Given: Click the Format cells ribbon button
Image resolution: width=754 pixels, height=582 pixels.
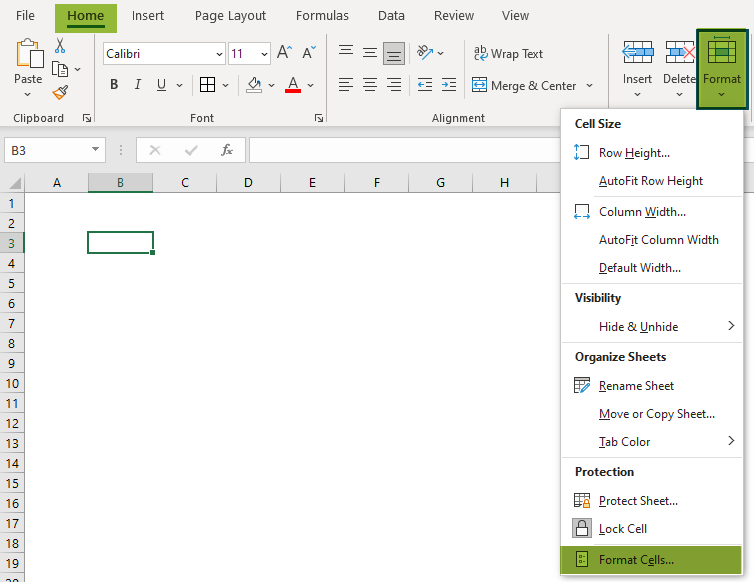Looking at the screenshot, I should pos(722,69).
